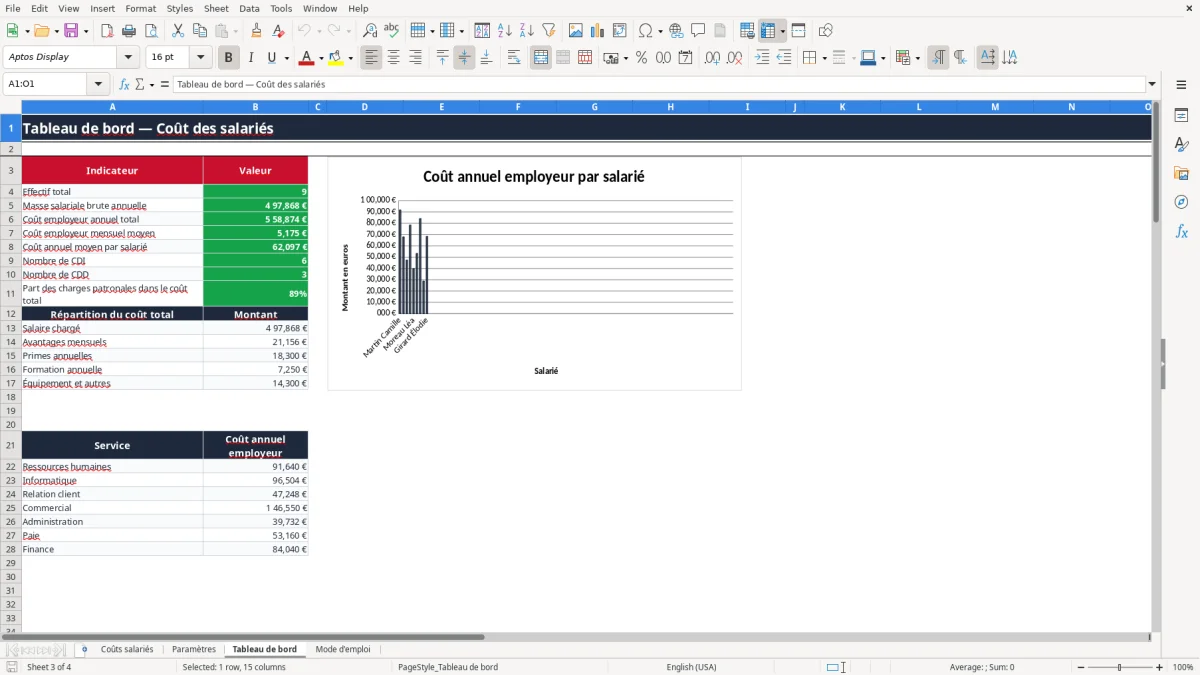The height and width of the screenshot is (675, 1200).
Task: Insert special character omega icon
Action: point(646,31)
